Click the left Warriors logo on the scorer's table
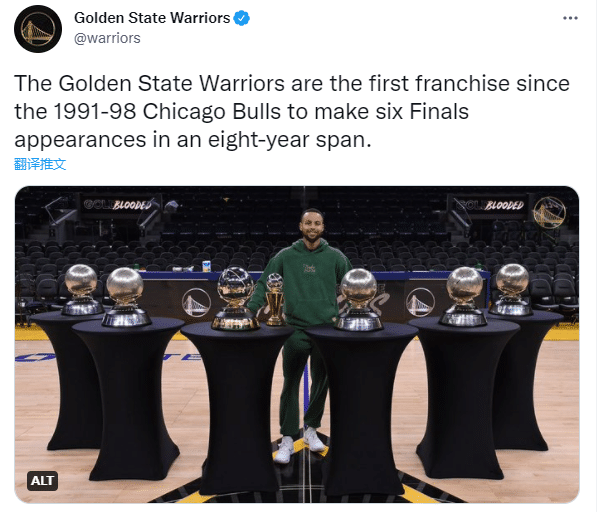Screen dimensions: 605x512 [197, 301]
